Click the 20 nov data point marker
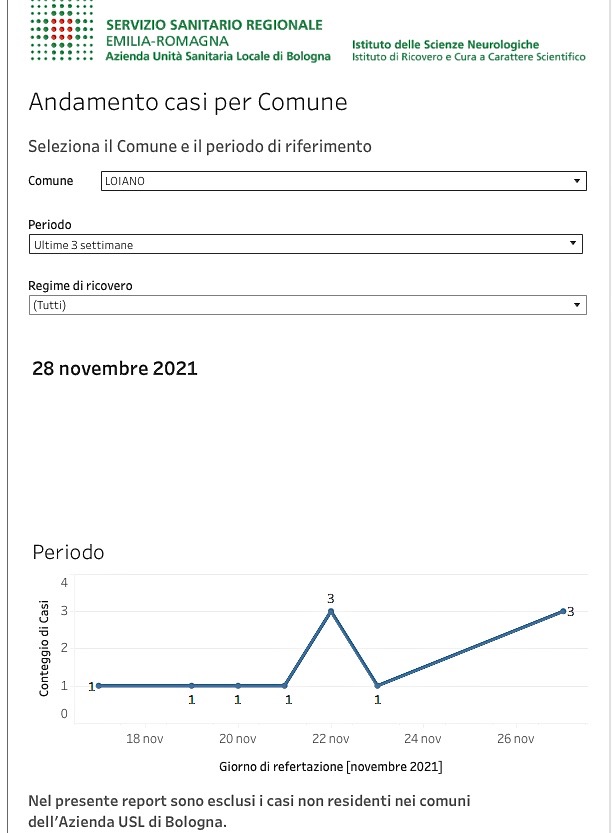Image resolution: width=612 pixels, height=833 pixels. click(238, 685)
